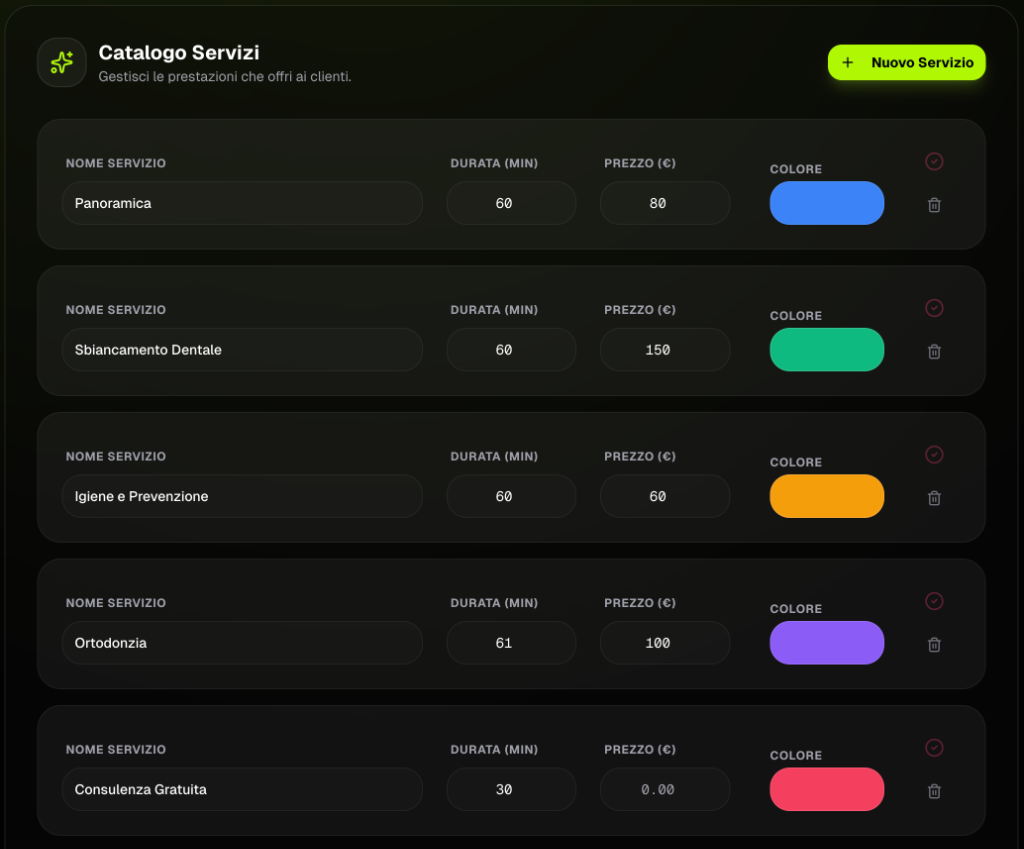Delete the Consulenza Gratuita service
The image size is (1024, 849).
(x=934, y=791)
